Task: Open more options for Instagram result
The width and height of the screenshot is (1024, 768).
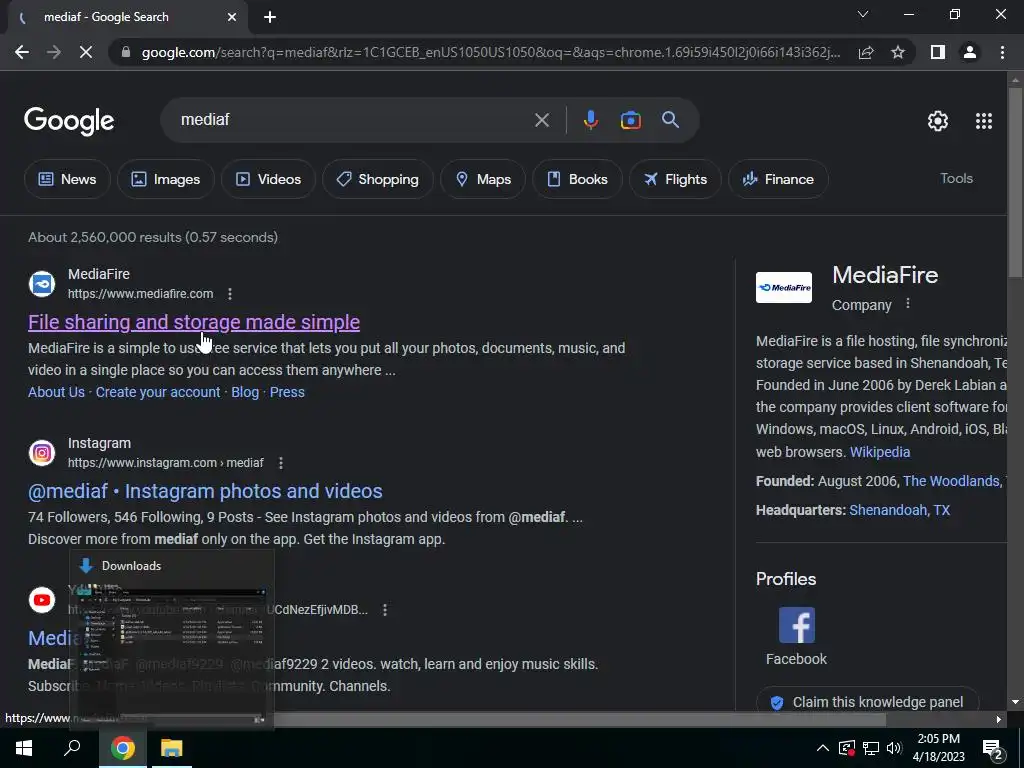Action: point(281,463)
